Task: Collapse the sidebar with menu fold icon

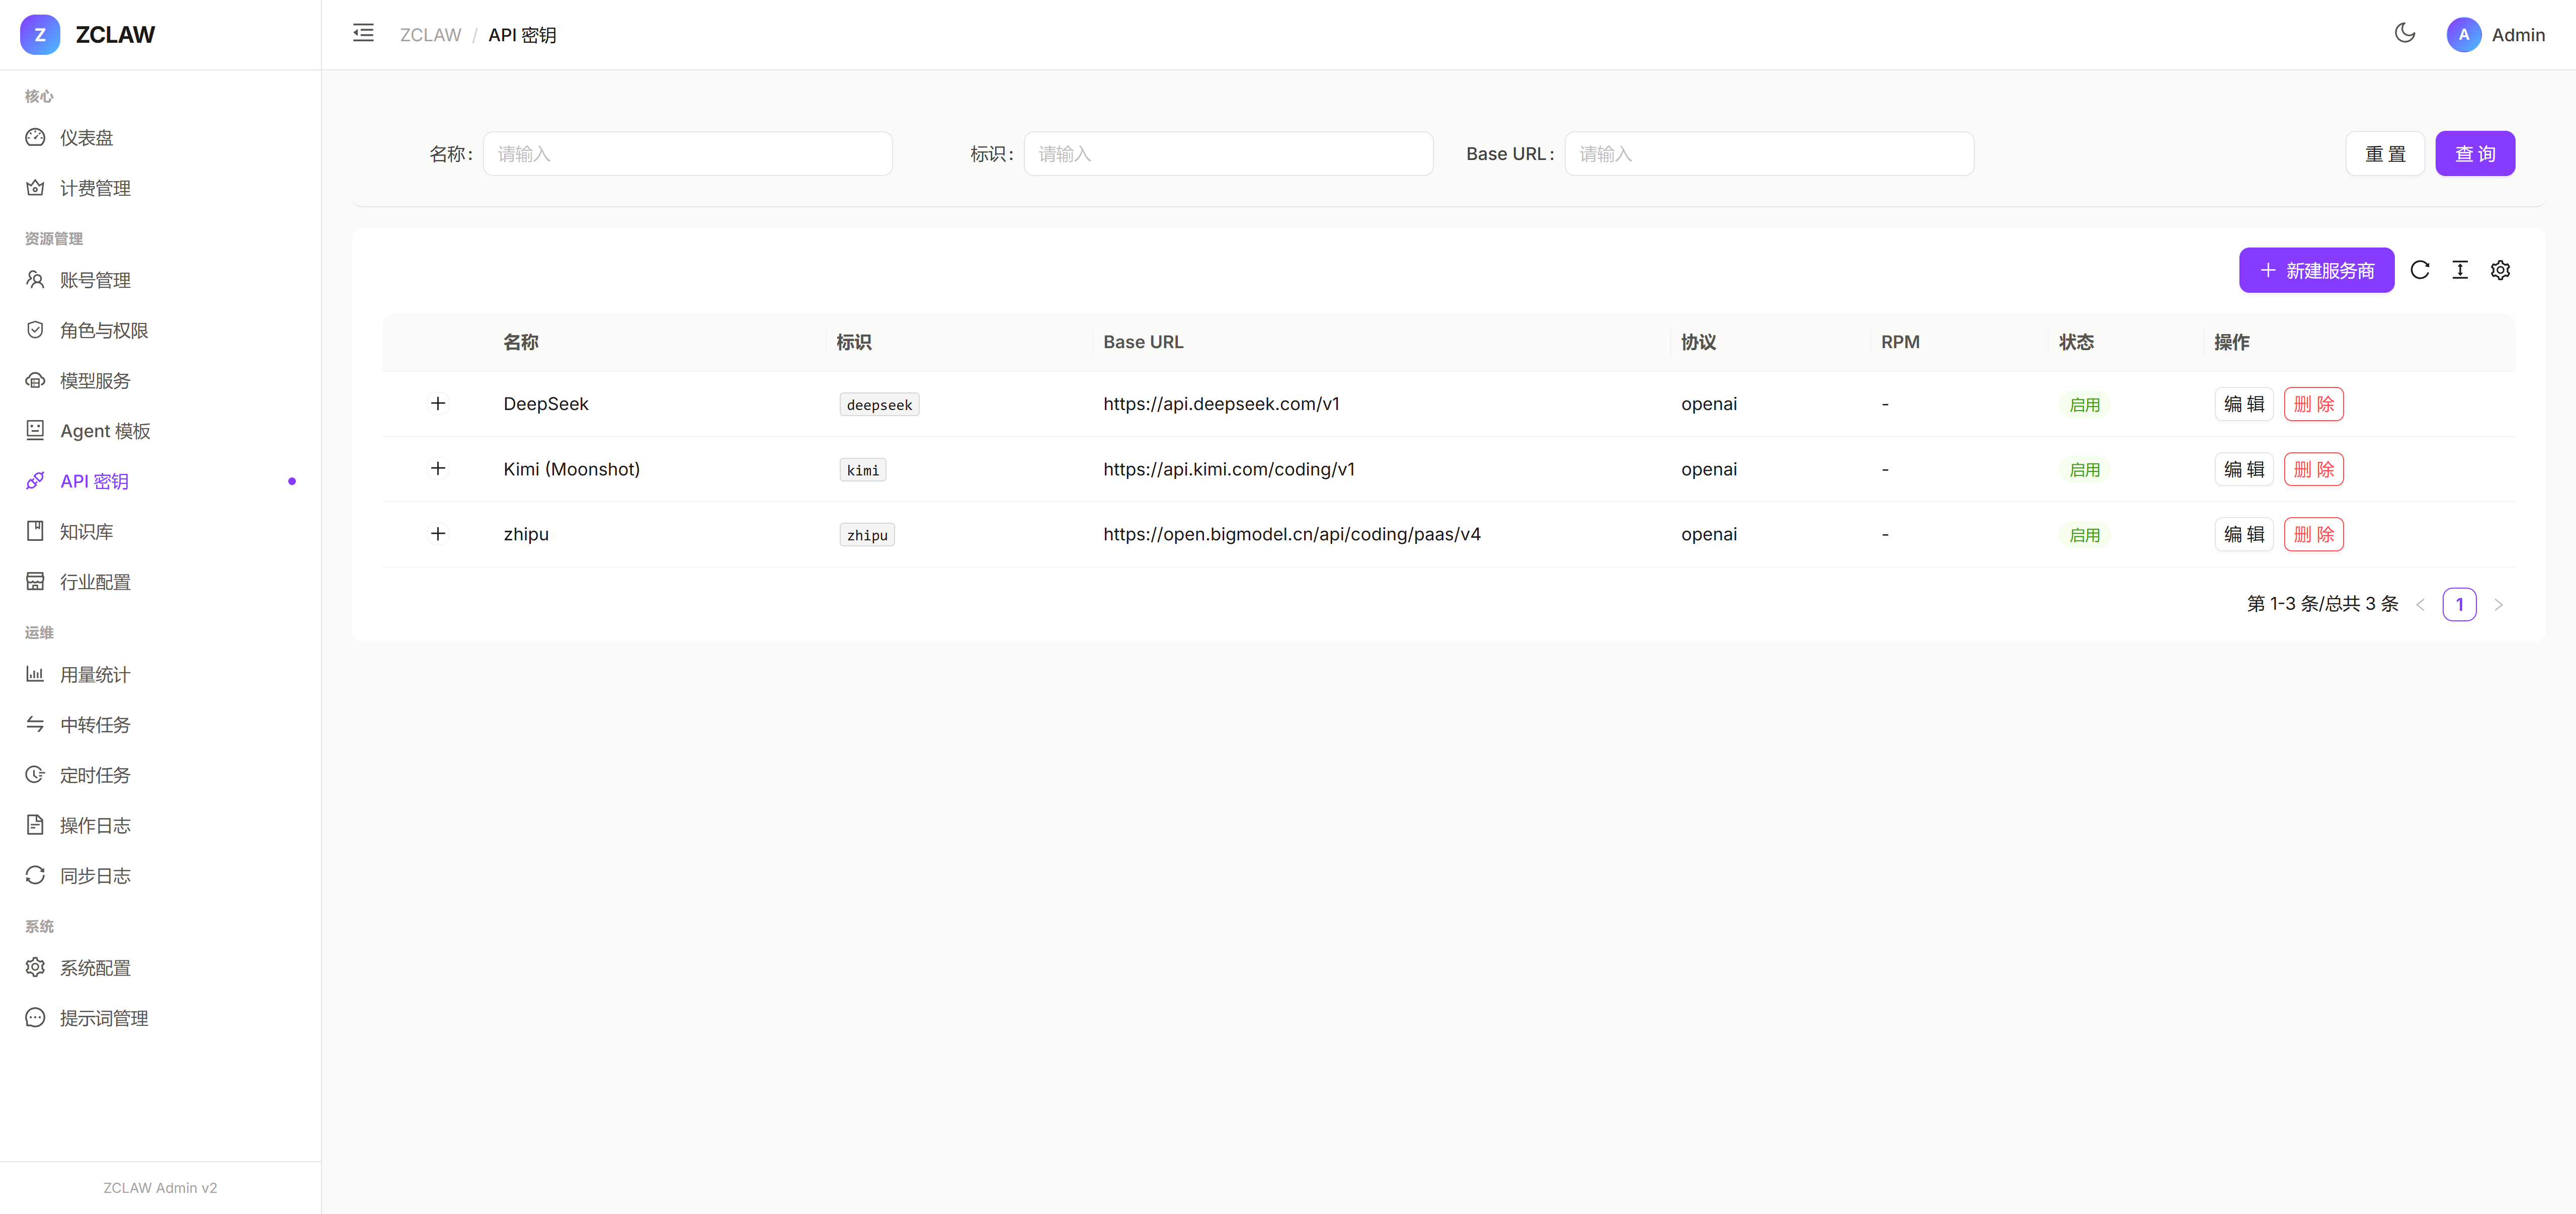Action: pos(363,34)
